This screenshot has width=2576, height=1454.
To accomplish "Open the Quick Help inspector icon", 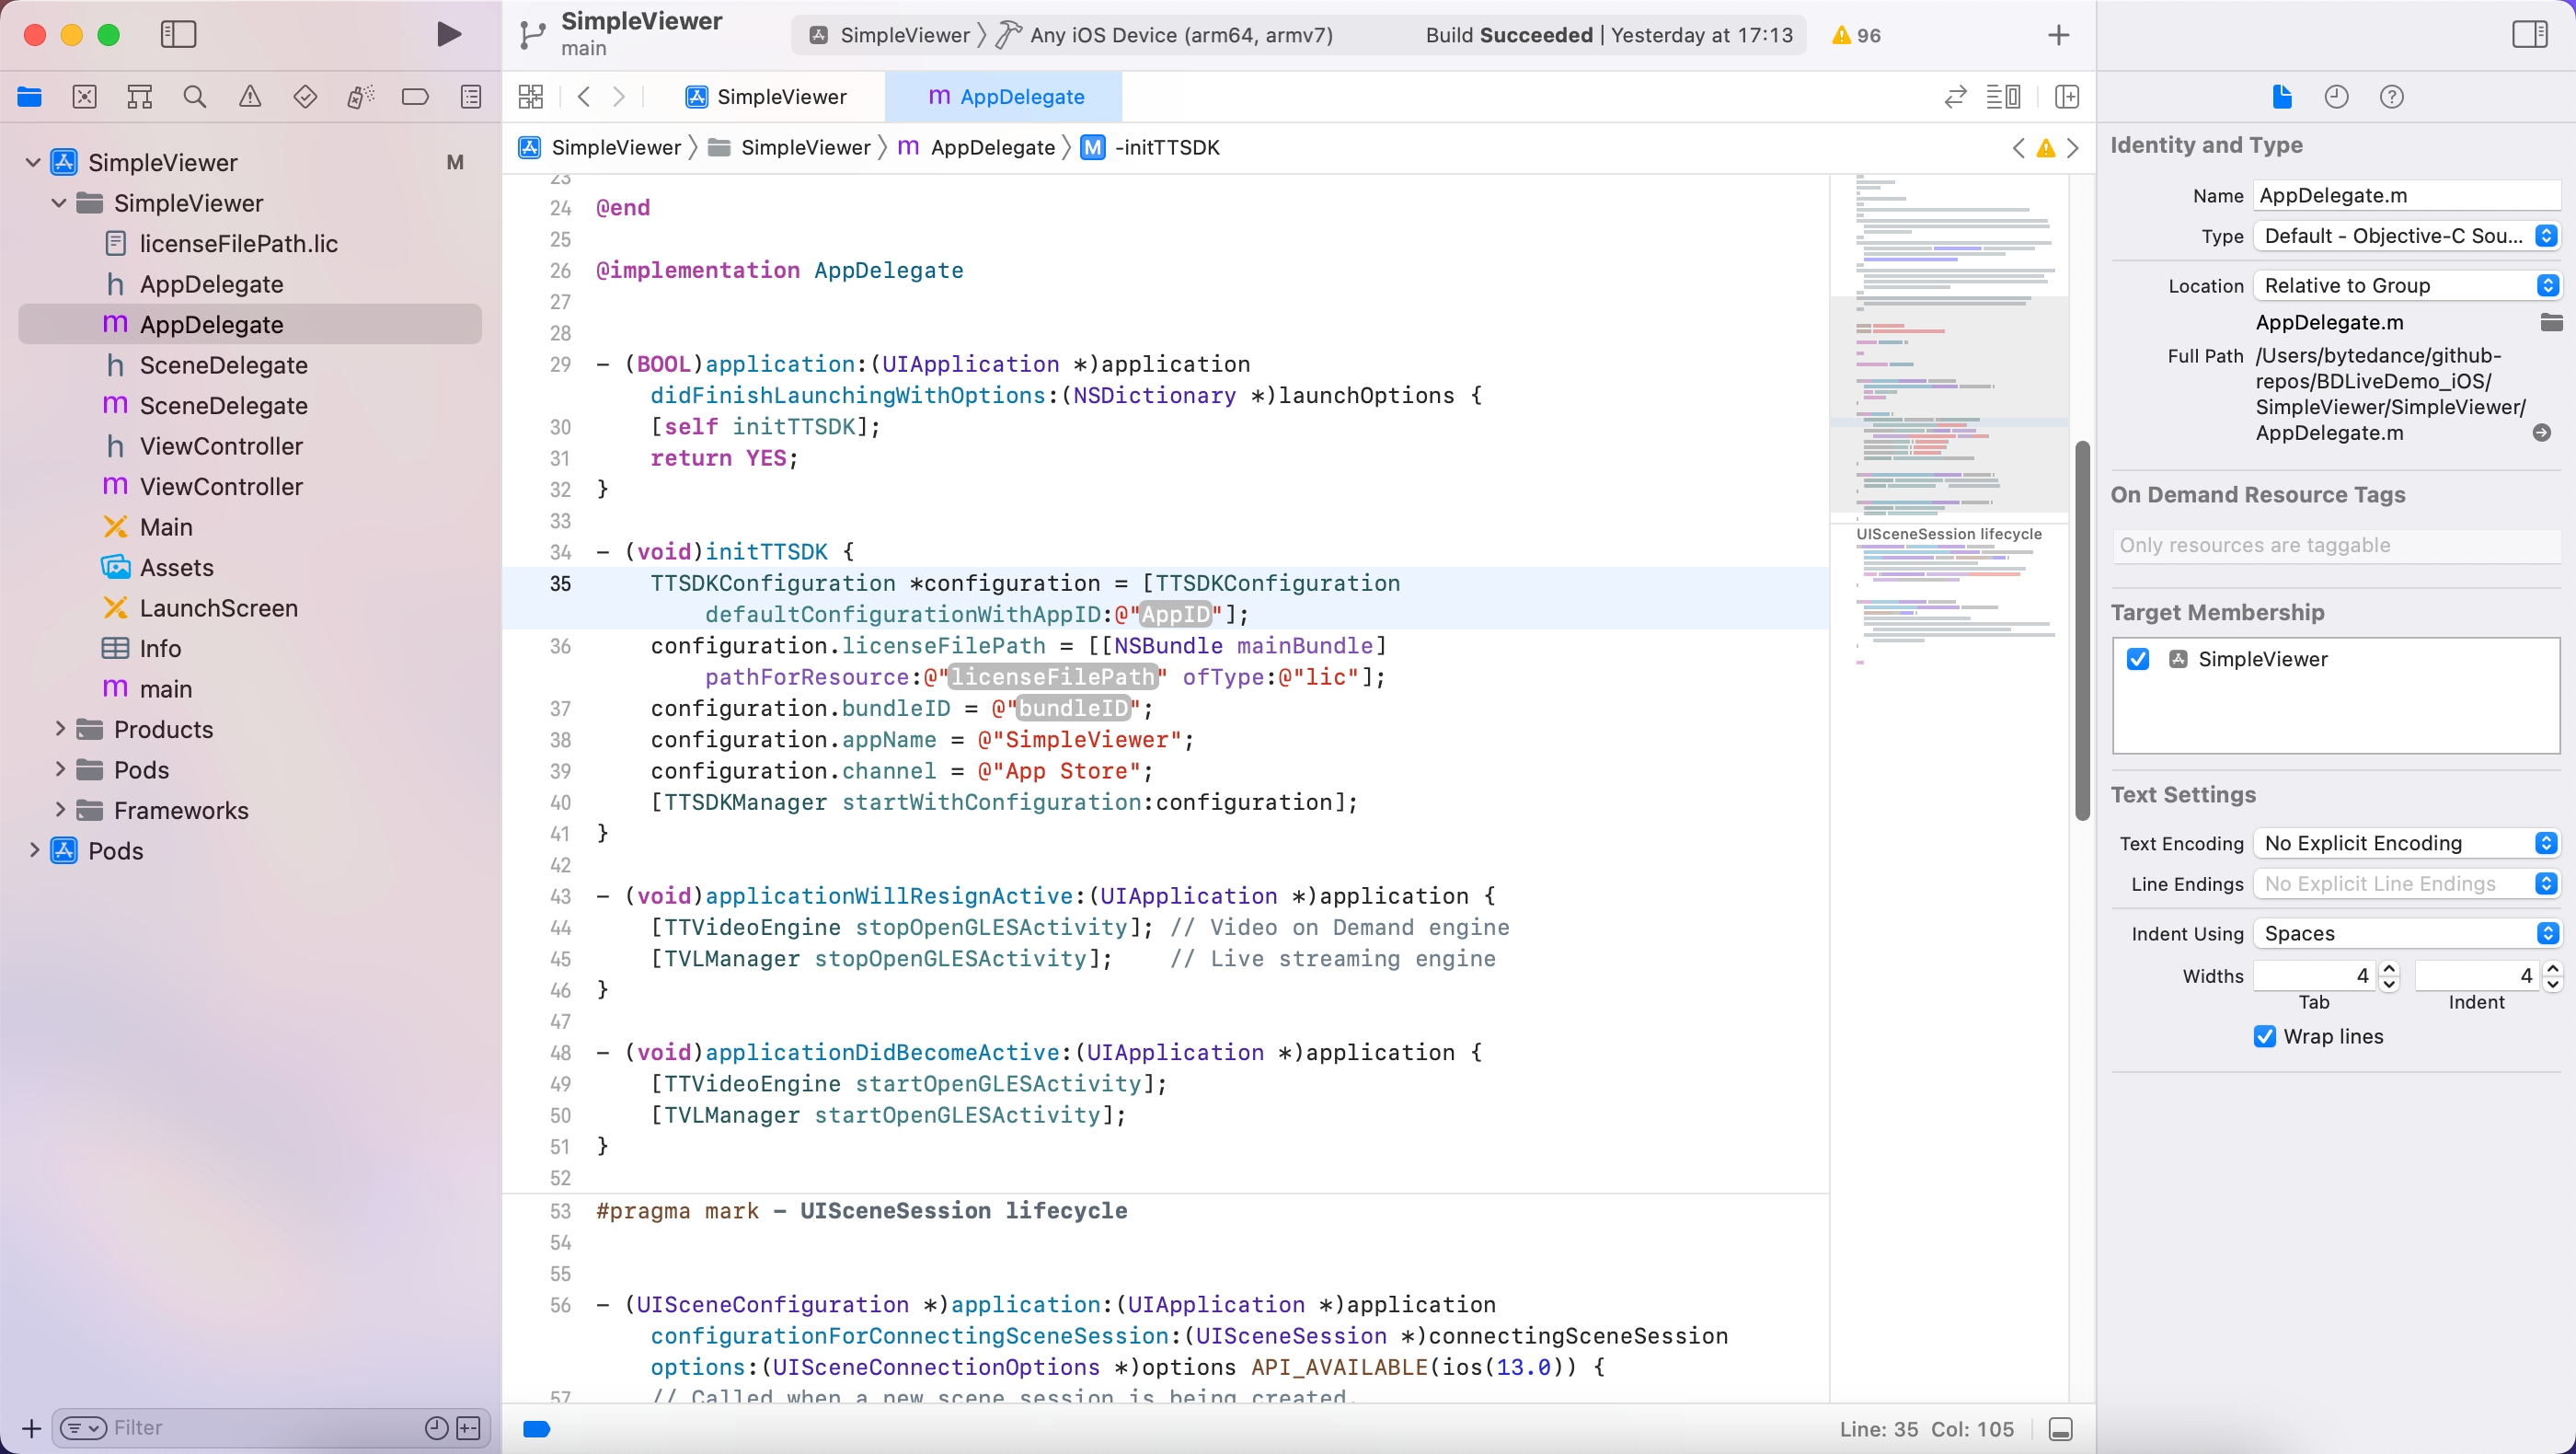I will [x=2391, y=97].
